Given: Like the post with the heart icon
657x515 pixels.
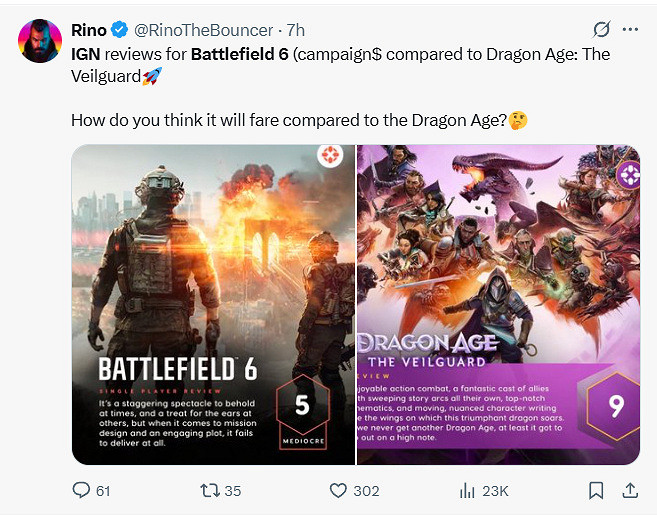Looking at the screenshot, I should click(x=339, y=490).
